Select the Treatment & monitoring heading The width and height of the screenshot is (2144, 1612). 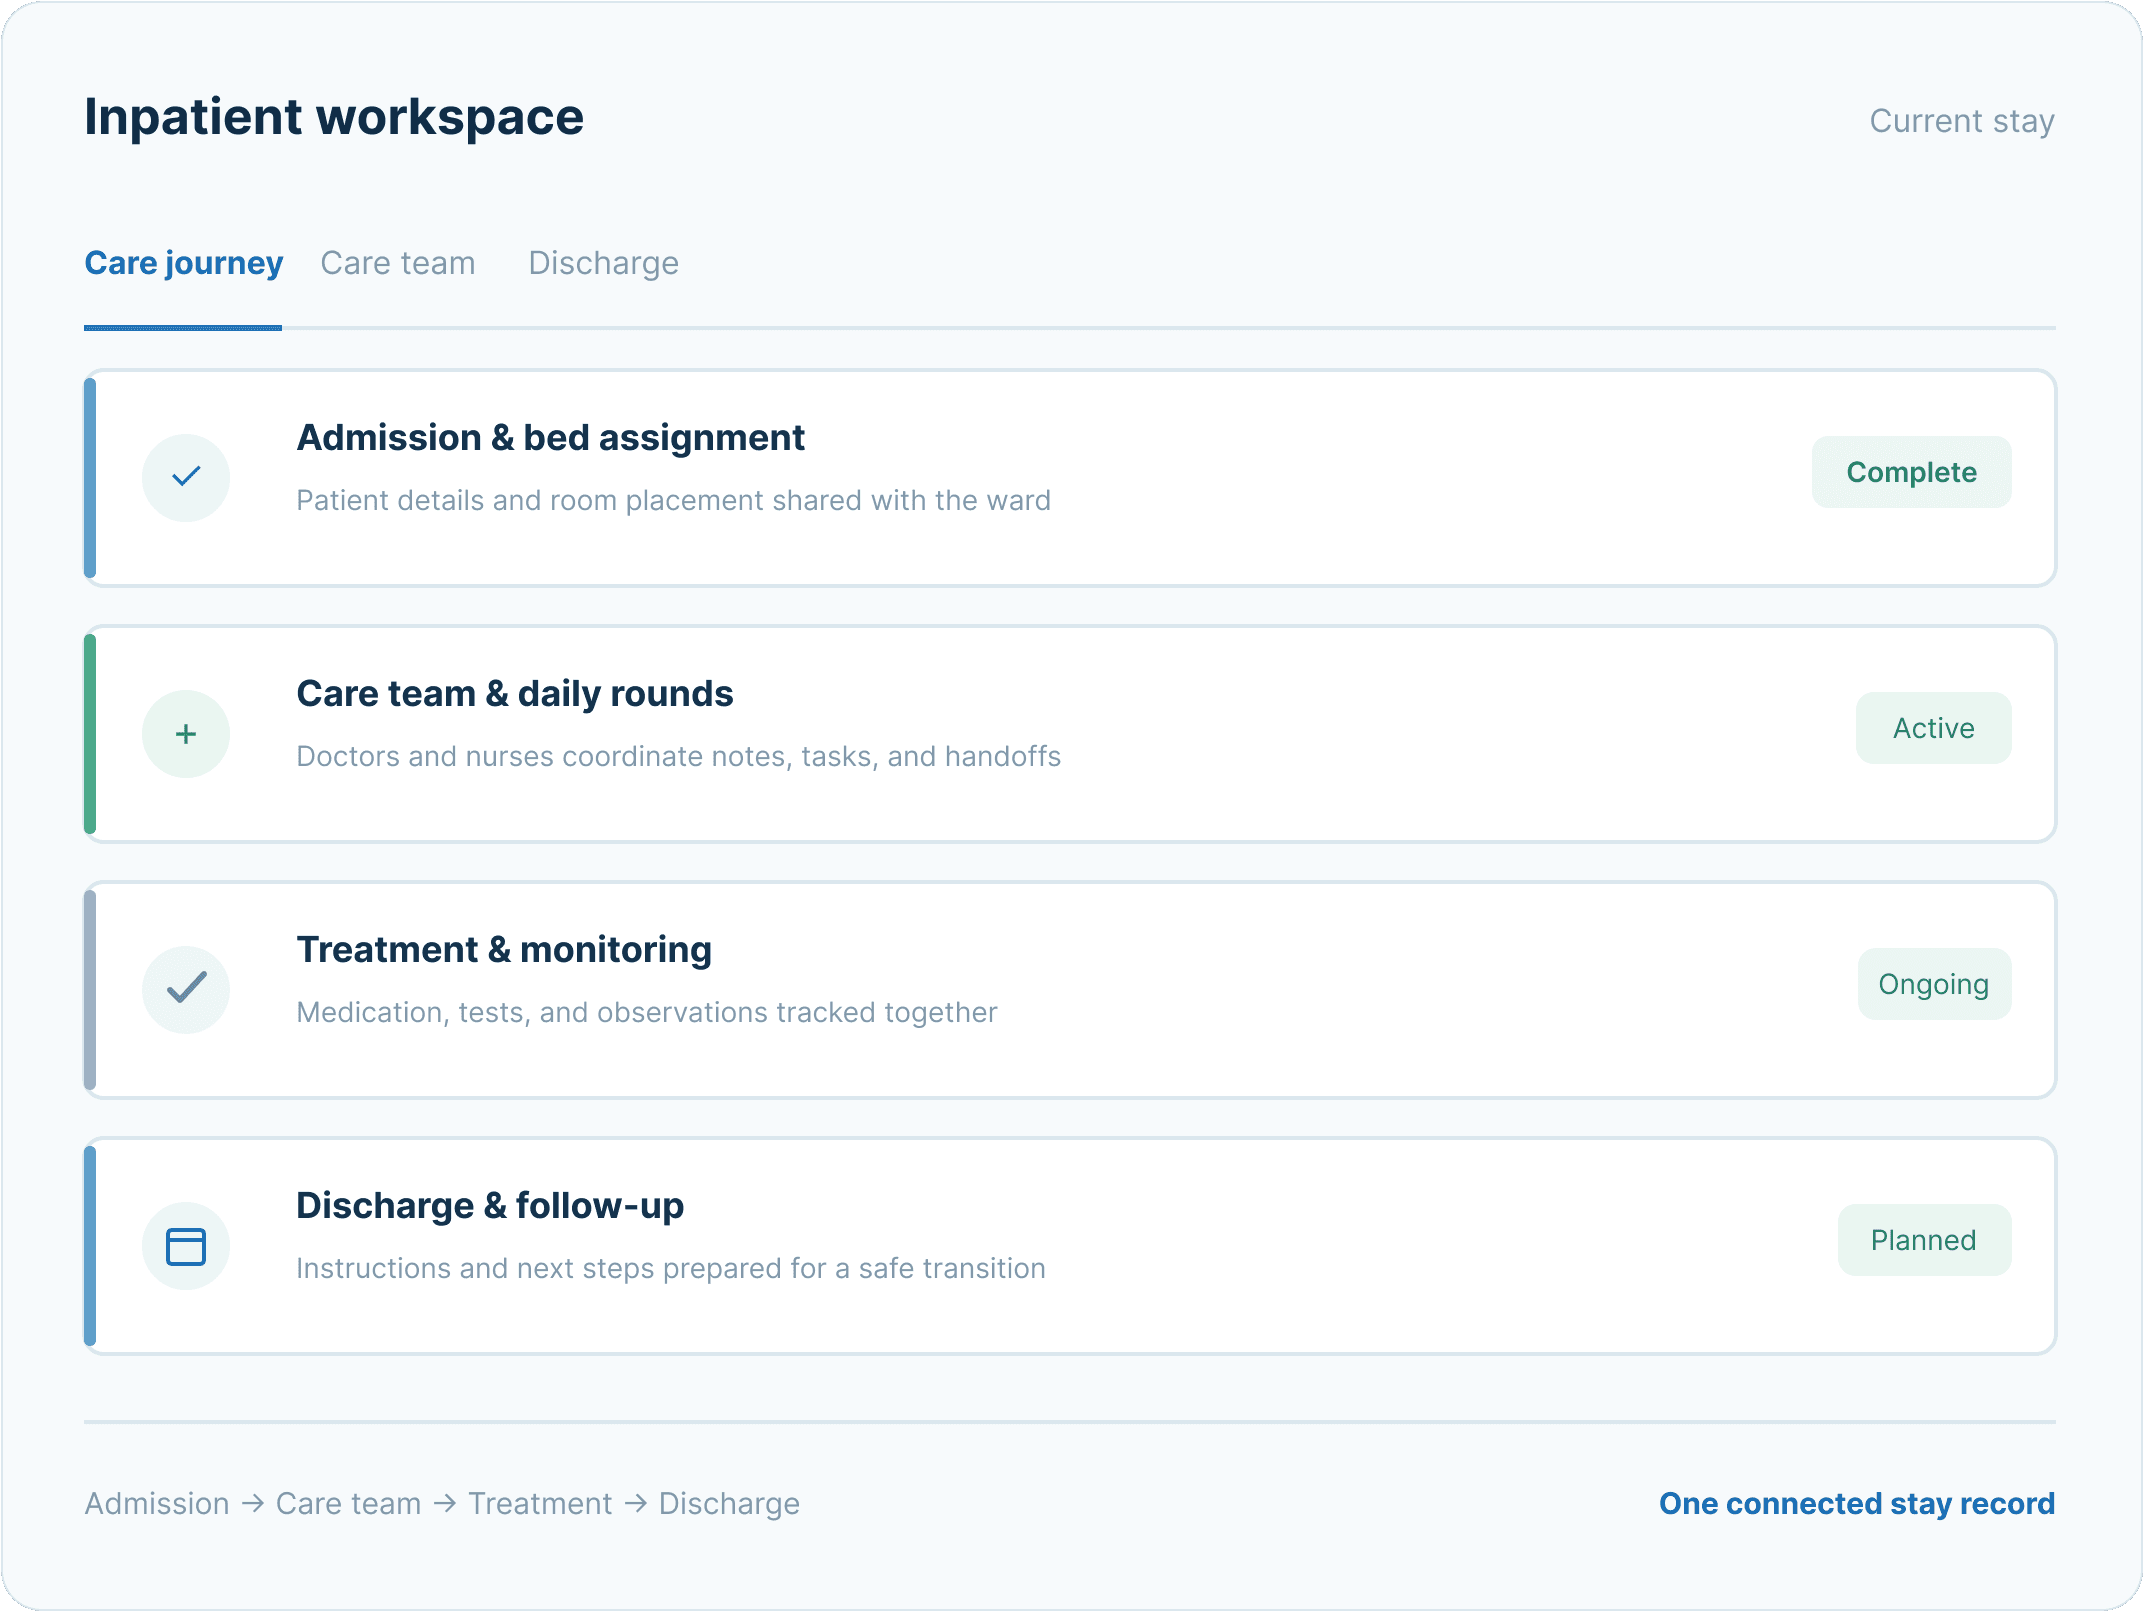[x=504, y=950]
